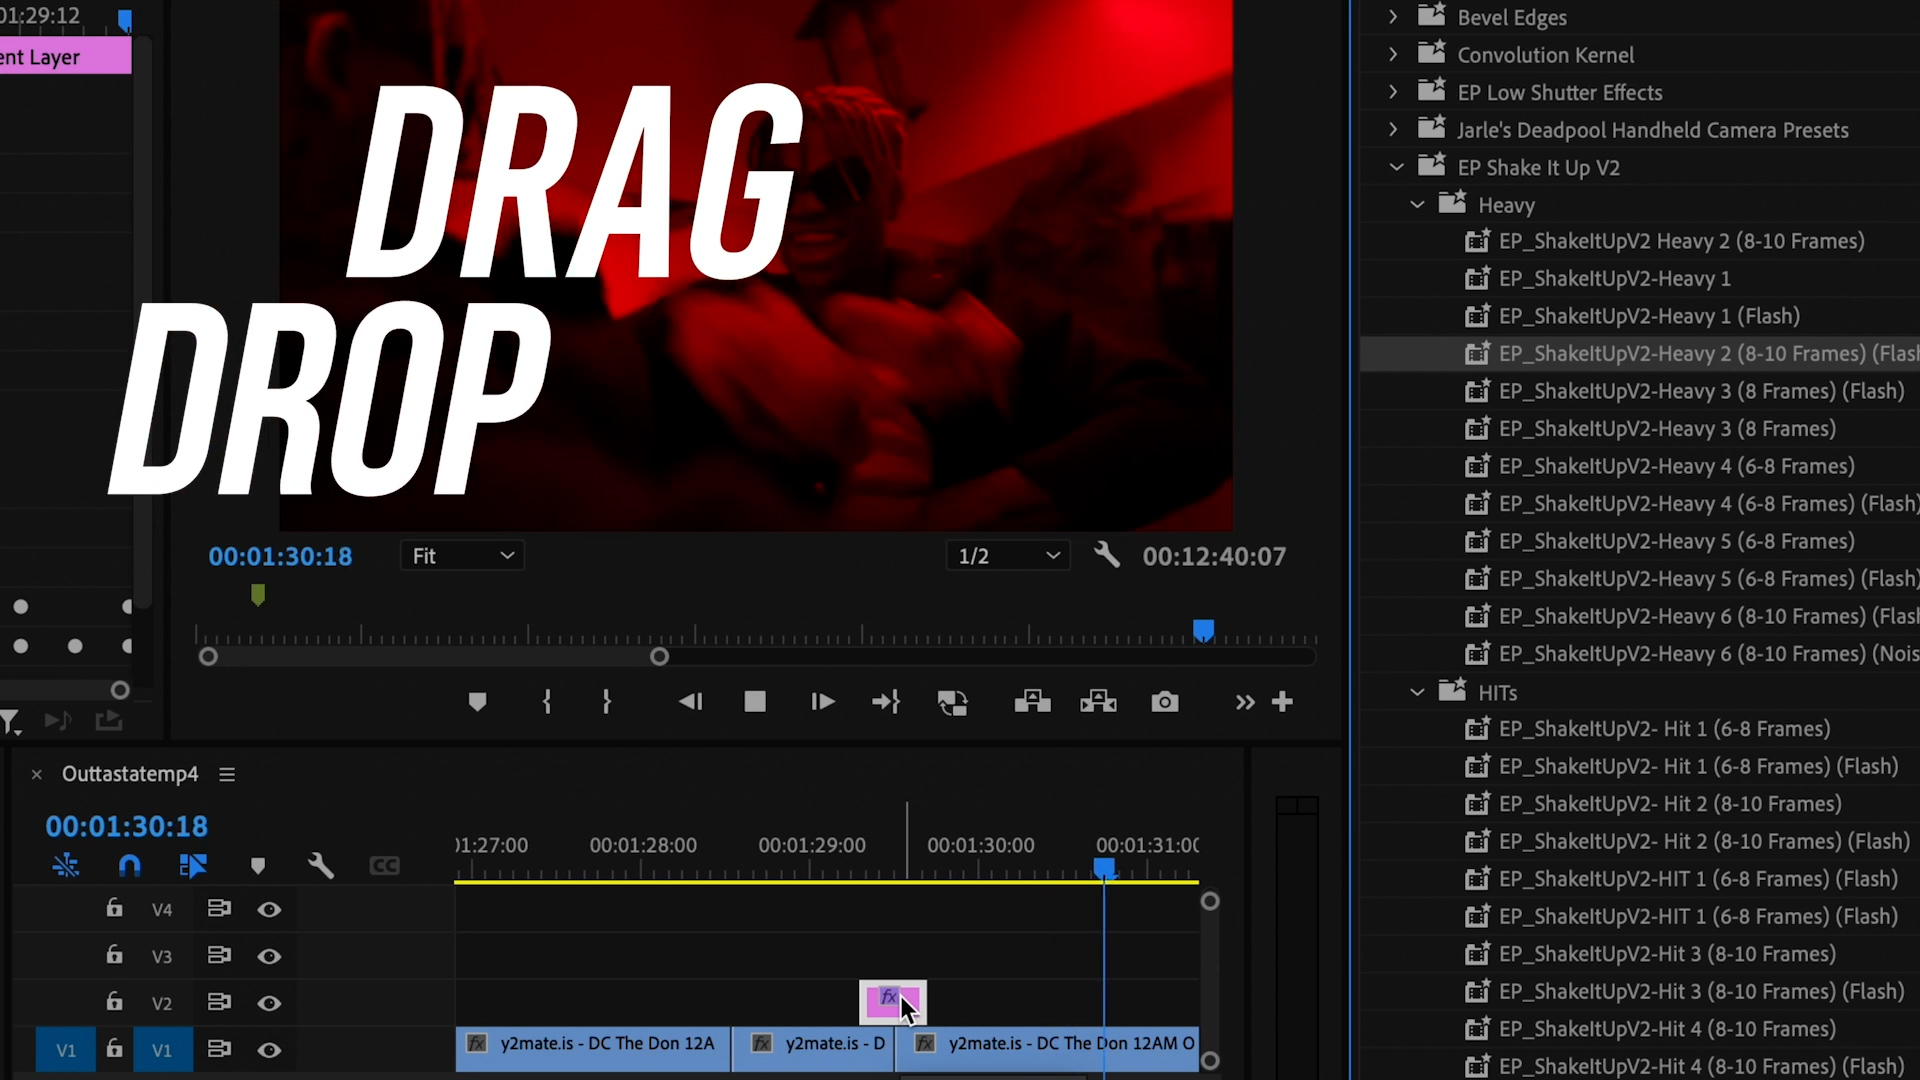Open the 1/2 playback resolution dropdown
The width and height of the screenshot is (1920, 1080).
pyautogui.click(x=1007, y=556)
